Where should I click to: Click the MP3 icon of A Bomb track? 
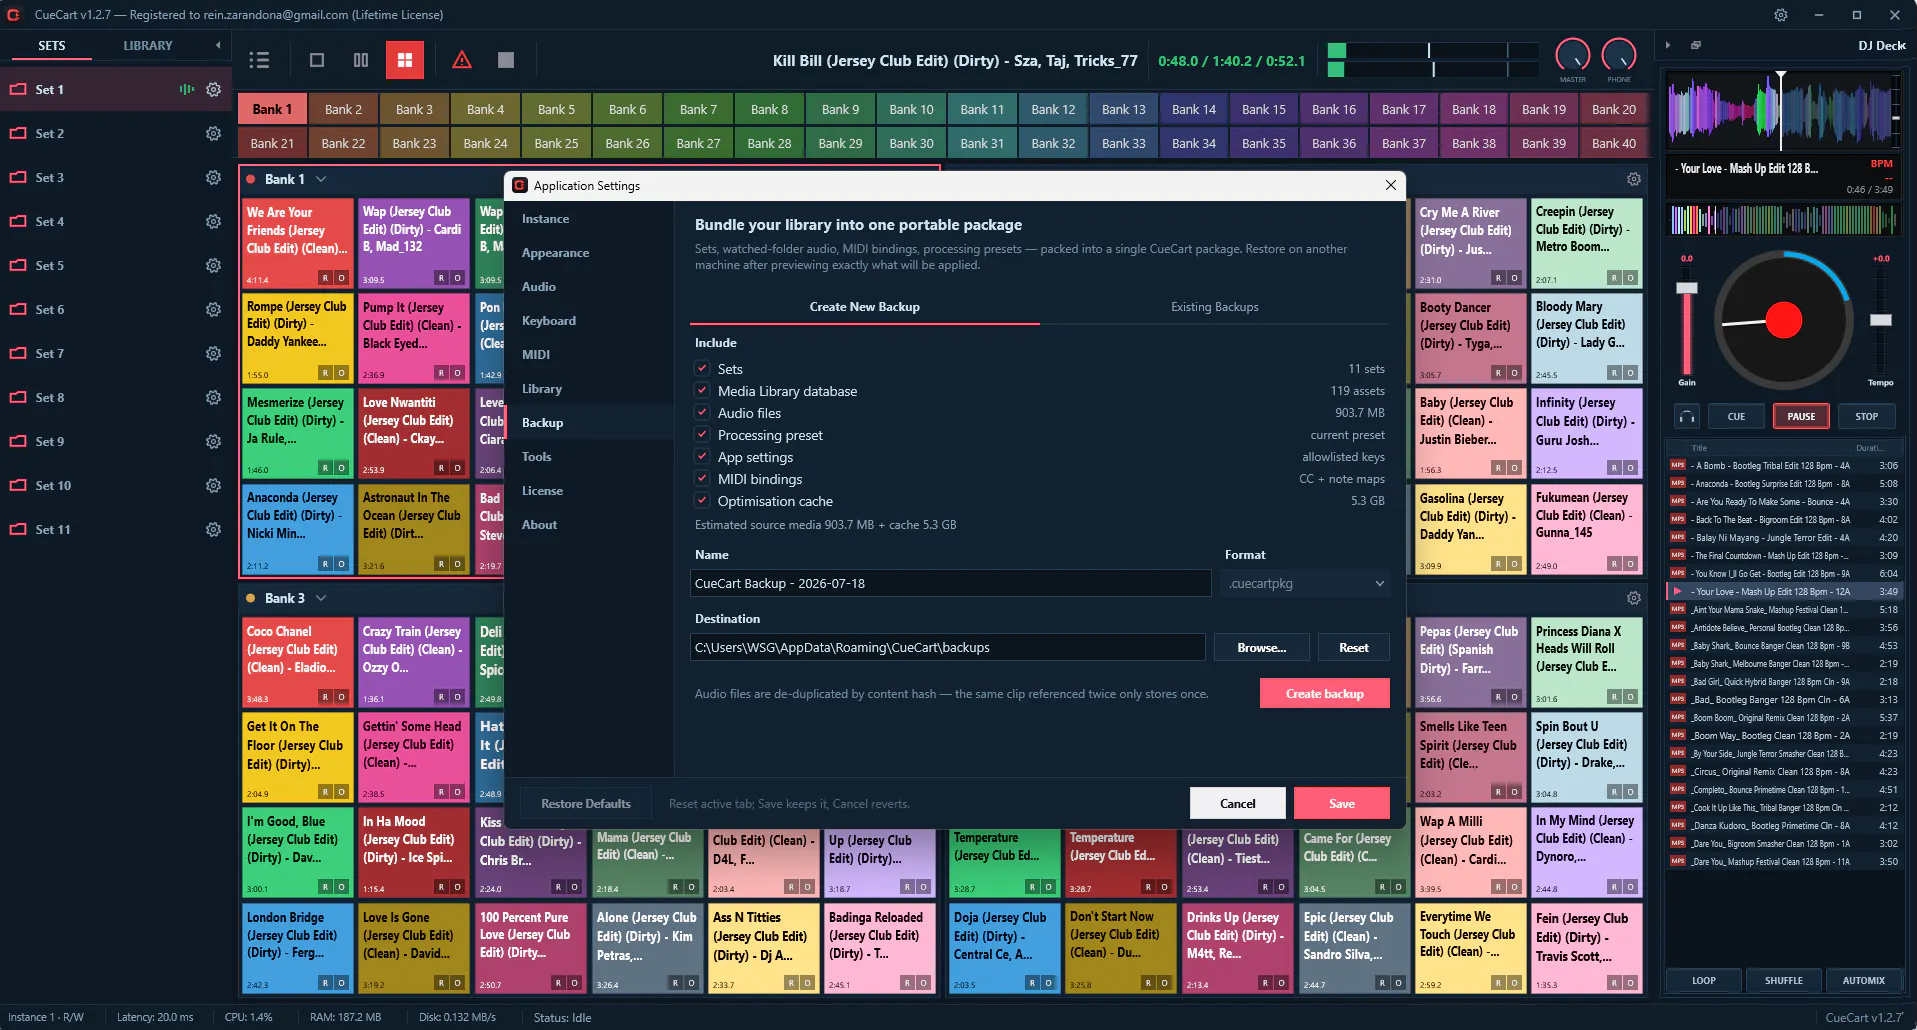click(1678, 465)
